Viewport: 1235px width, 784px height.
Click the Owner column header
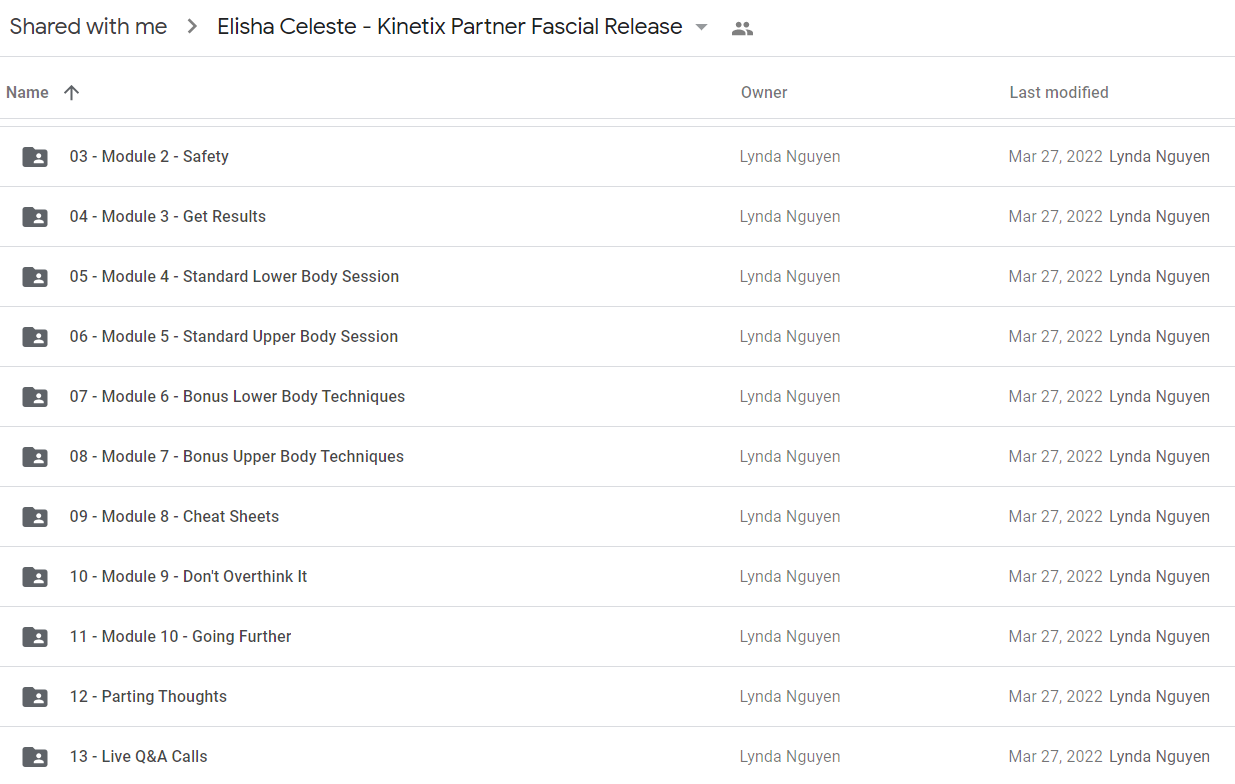(x=764, y=92)
